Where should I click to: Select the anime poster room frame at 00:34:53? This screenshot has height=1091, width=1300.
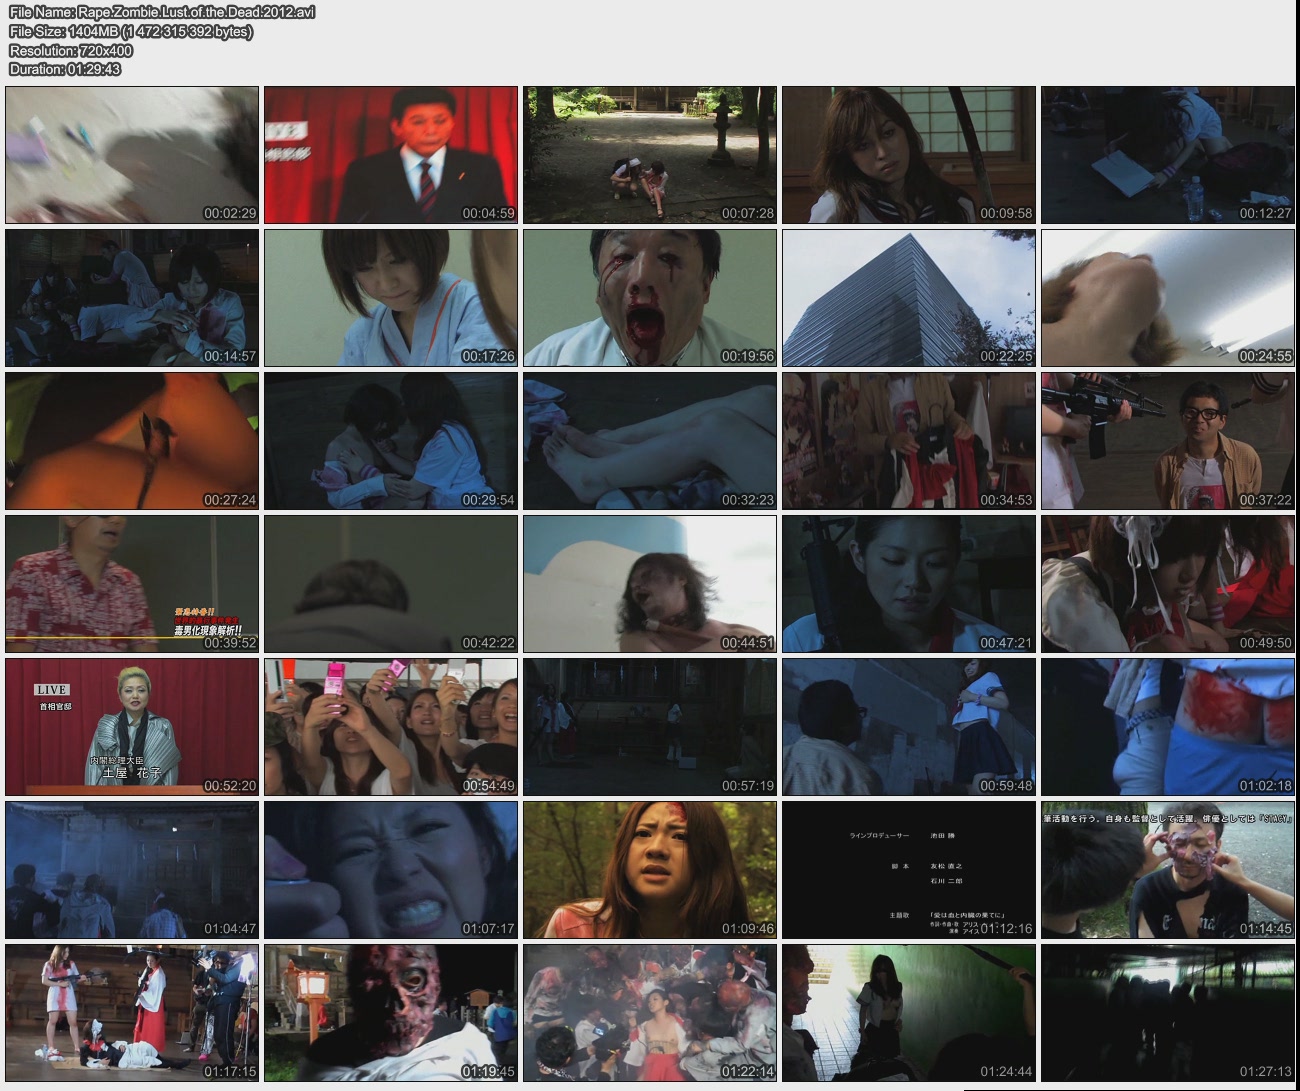coord(908,441)
